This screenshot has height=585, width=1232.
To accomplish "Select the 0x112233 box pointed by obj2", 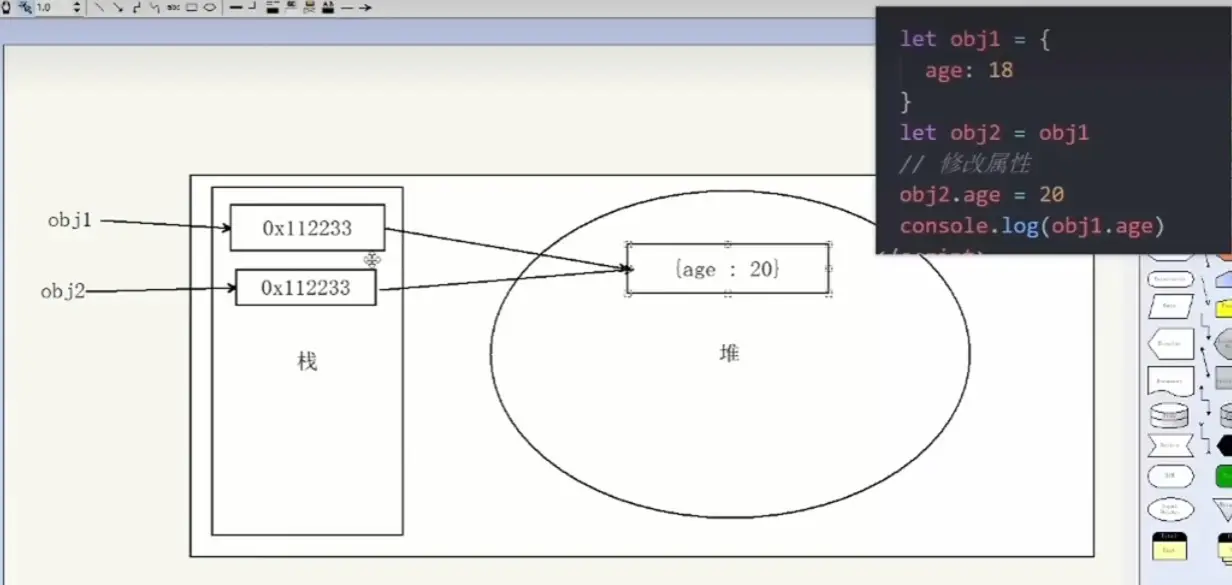I will (x=306, y=287).
